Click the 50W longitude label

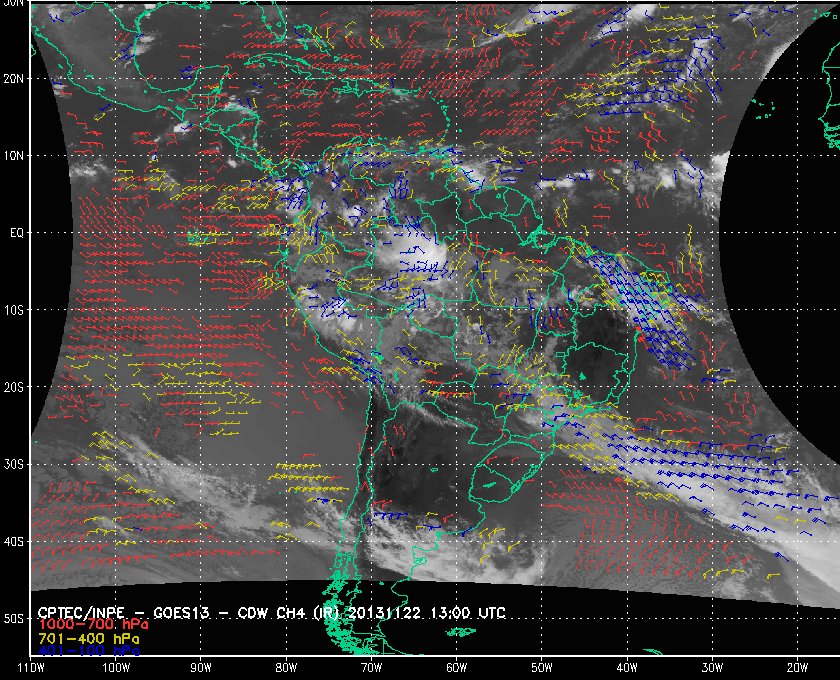[x=542, y=668]
